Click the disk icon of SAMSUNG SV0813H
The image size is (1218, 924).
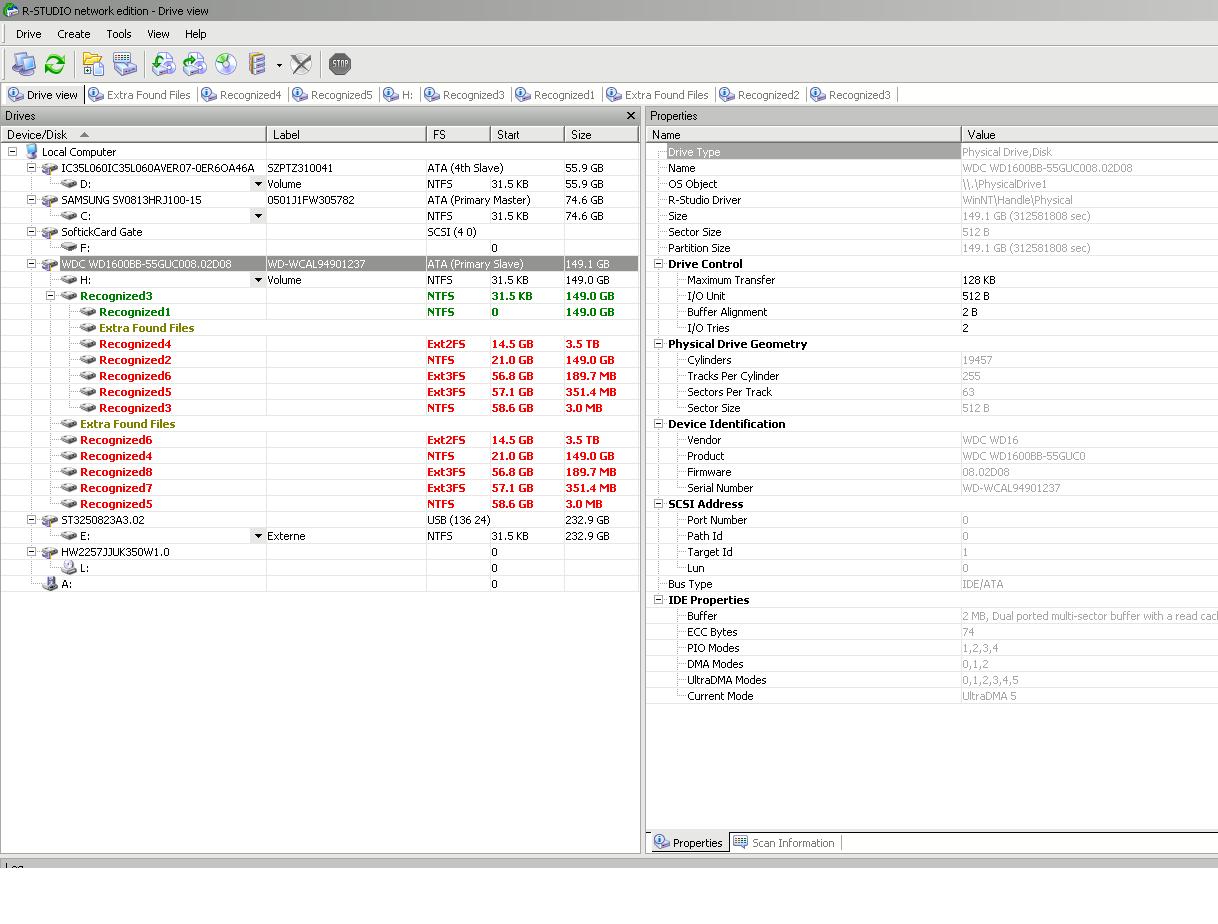50,200
